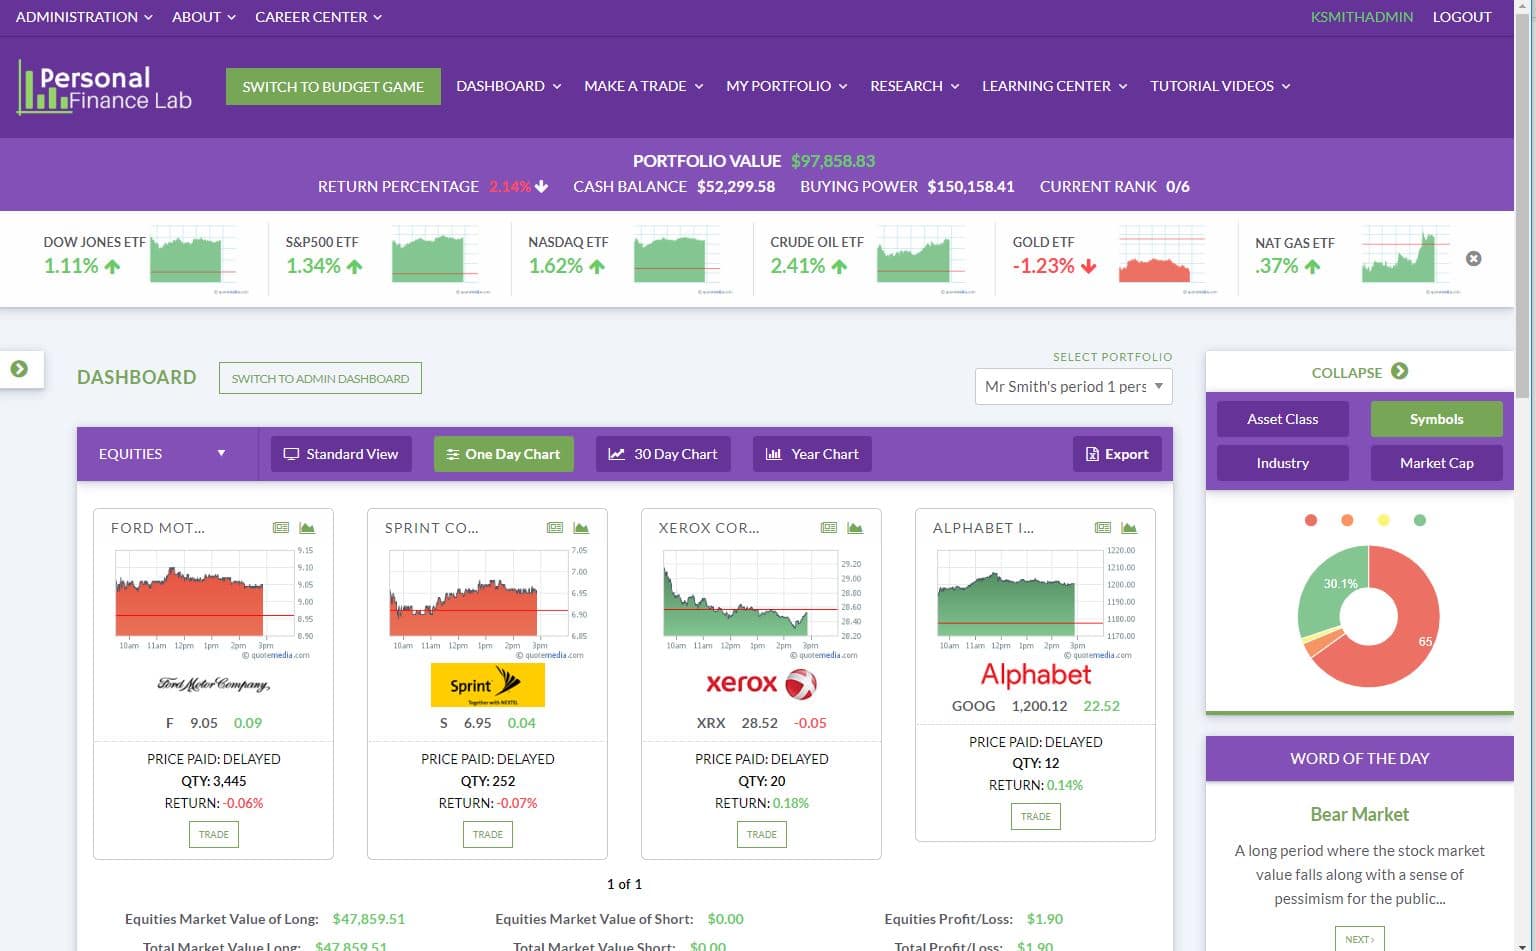Click the Xerox logo
The height and width of the screenshot is (951, 1536).
click(761, 684)
